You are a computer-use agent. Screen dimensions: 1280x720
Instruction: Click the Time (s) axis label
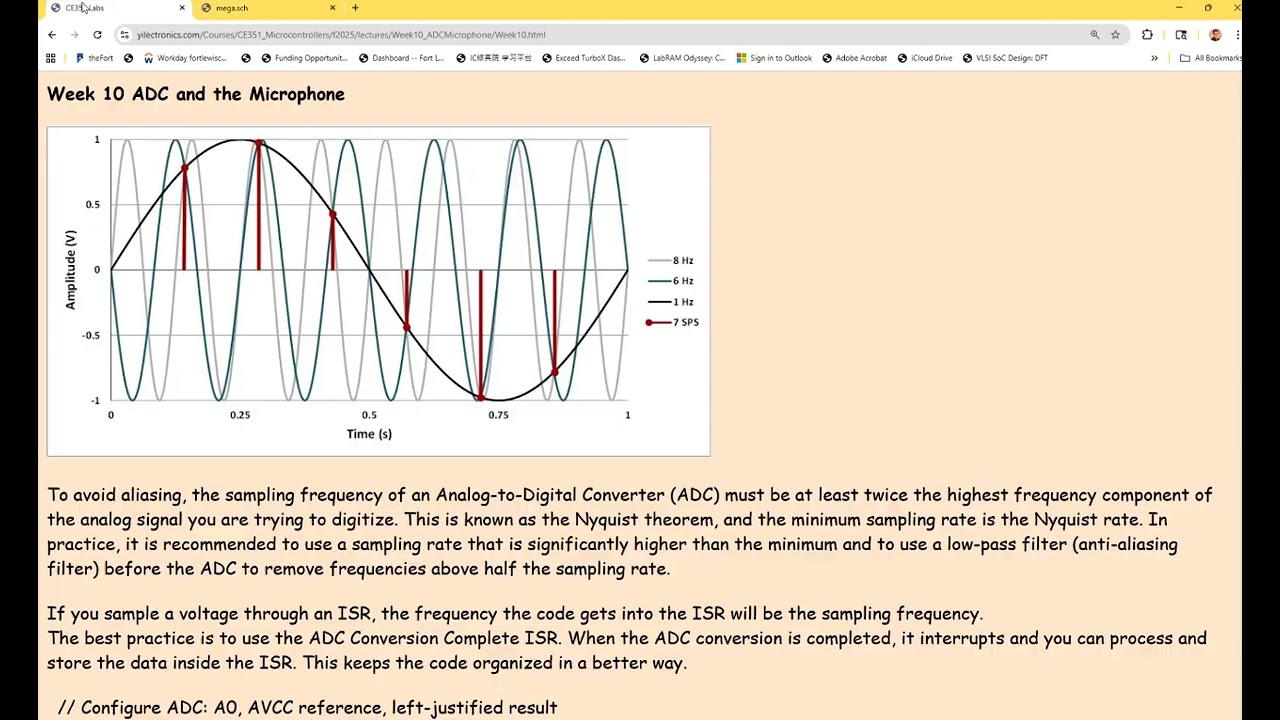coord(369,434)
